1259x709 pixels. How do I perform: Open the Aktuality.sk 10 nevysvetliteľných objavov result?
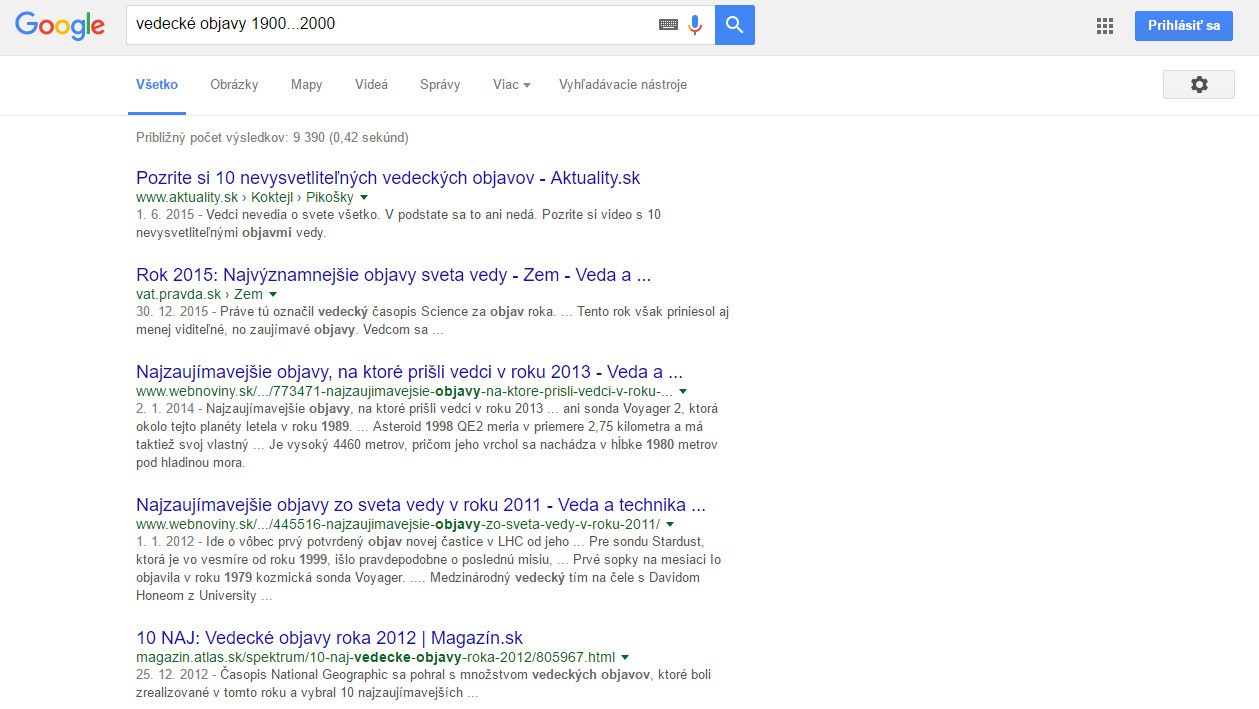coord(388,178)
